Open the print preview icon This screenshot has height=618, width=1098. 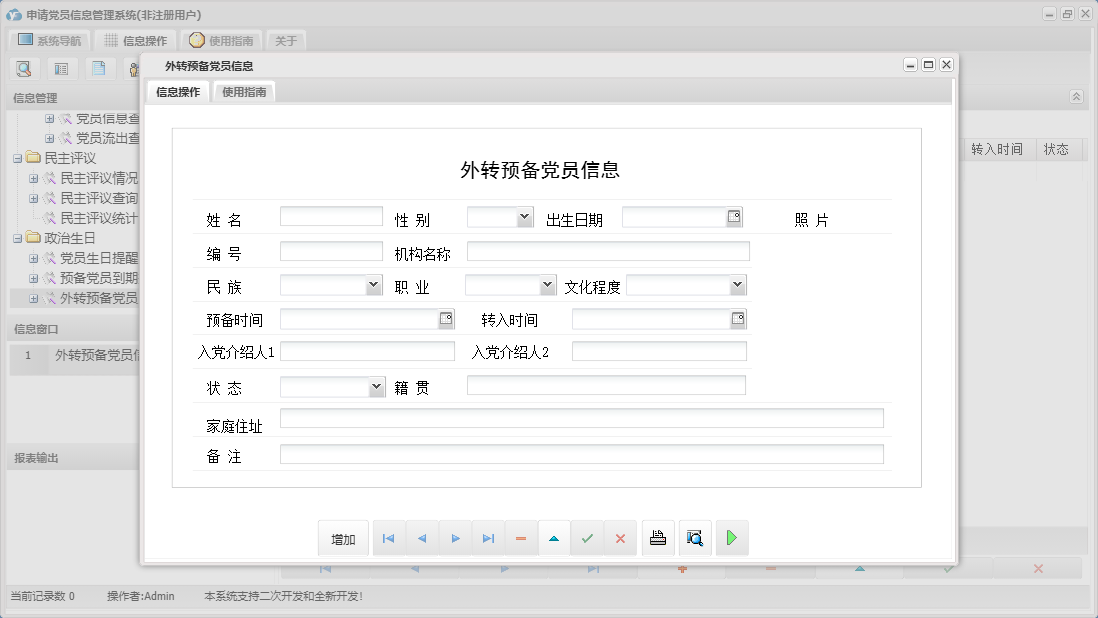point(695,538)
